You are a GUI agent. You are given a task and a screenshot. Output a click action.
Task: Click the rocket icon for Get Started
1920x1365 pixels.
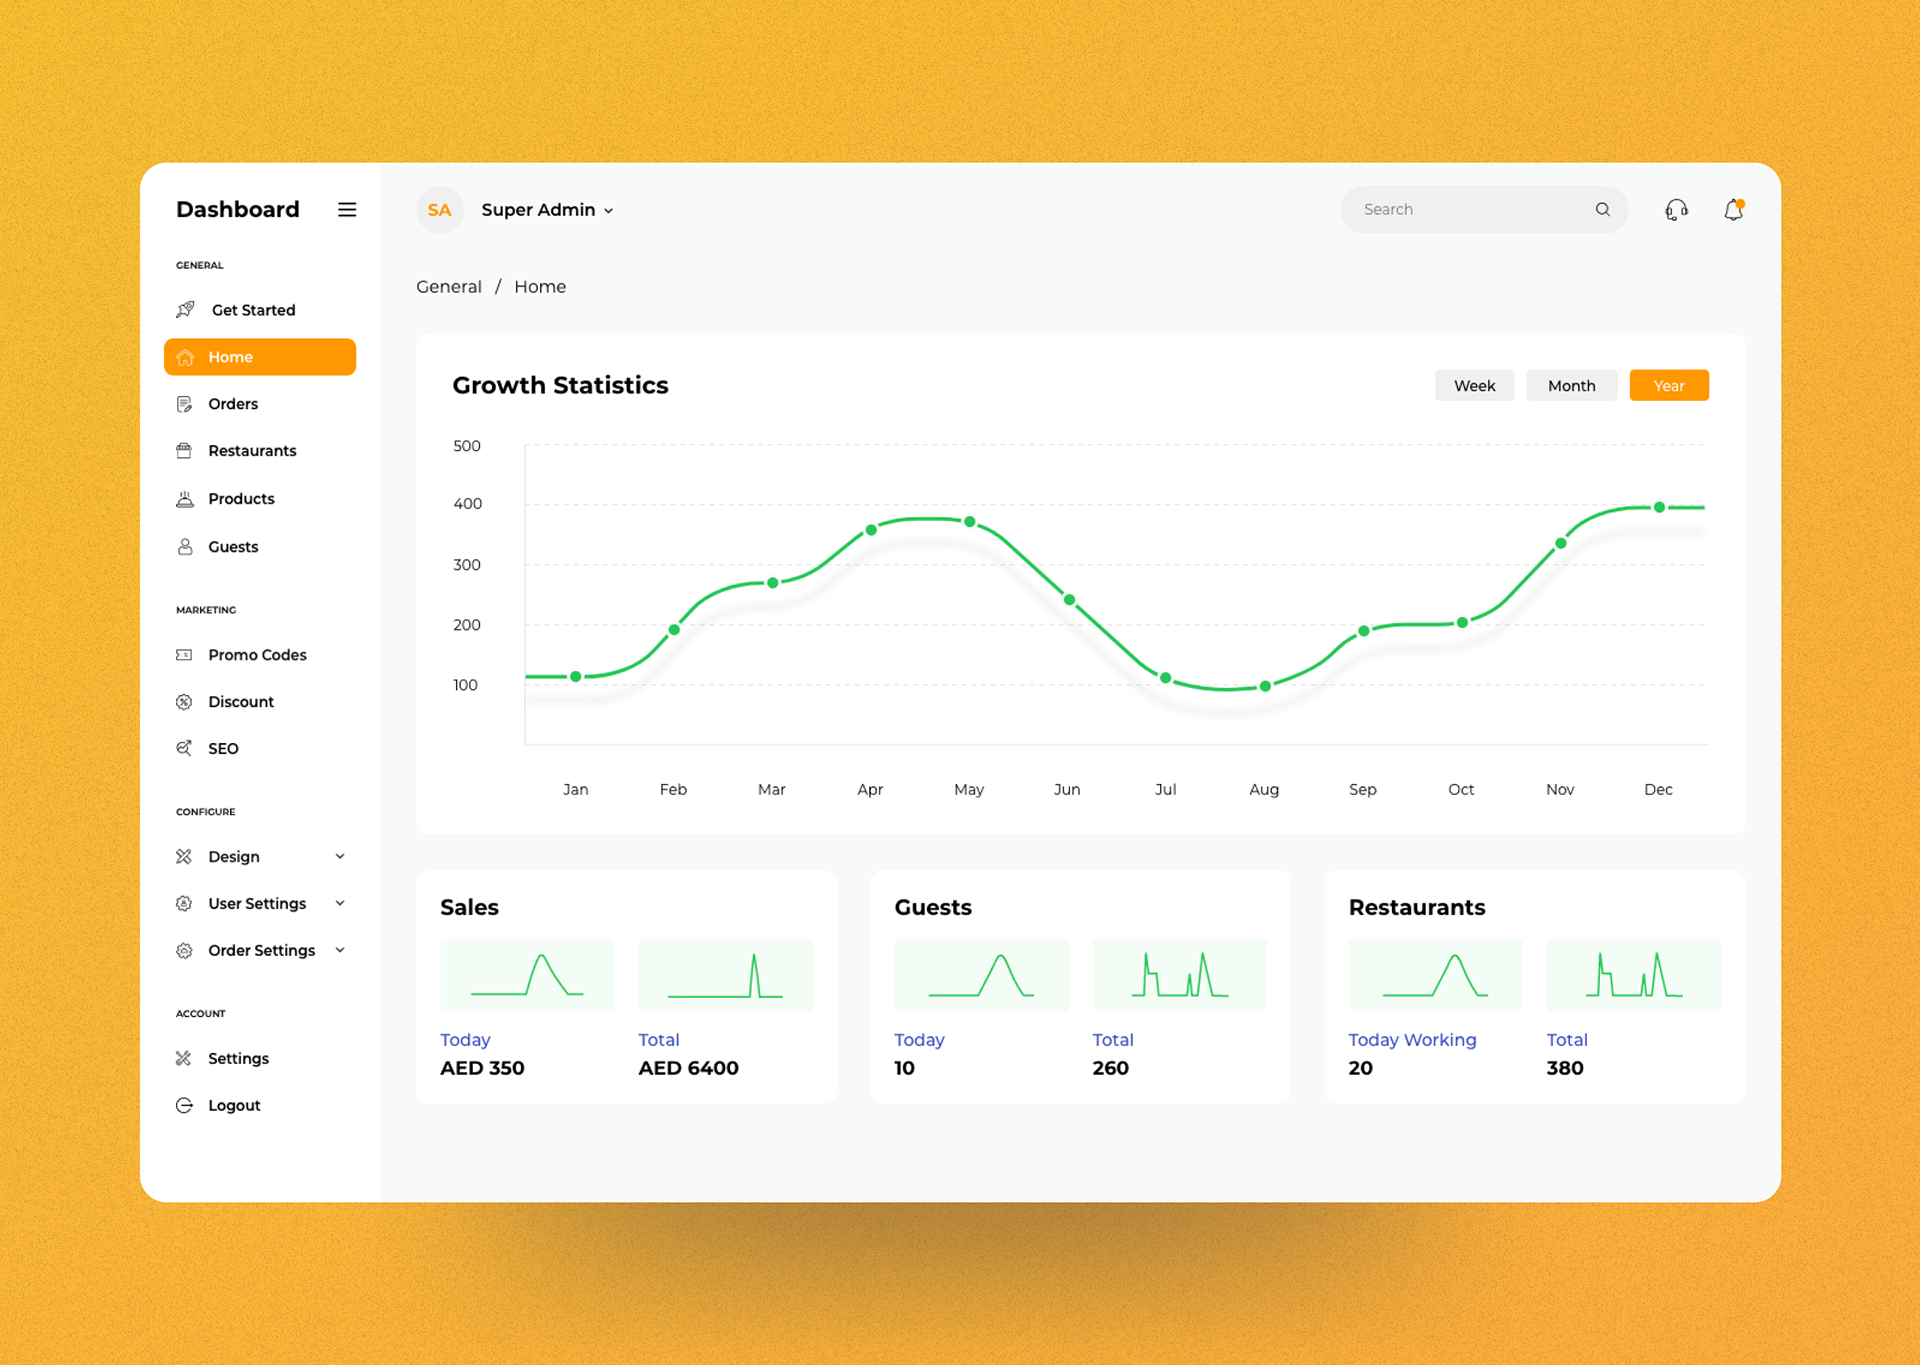tap(186, 309)
